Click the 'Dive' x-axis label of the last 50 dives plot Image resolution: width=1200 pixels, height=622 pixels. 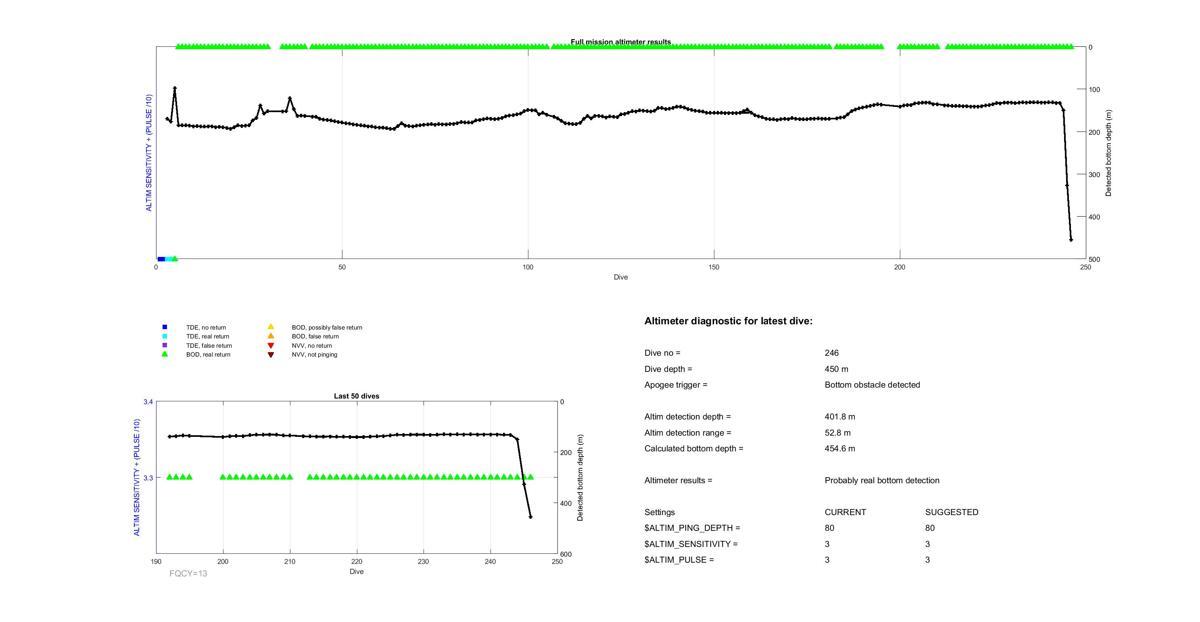[x=357, y=572]
